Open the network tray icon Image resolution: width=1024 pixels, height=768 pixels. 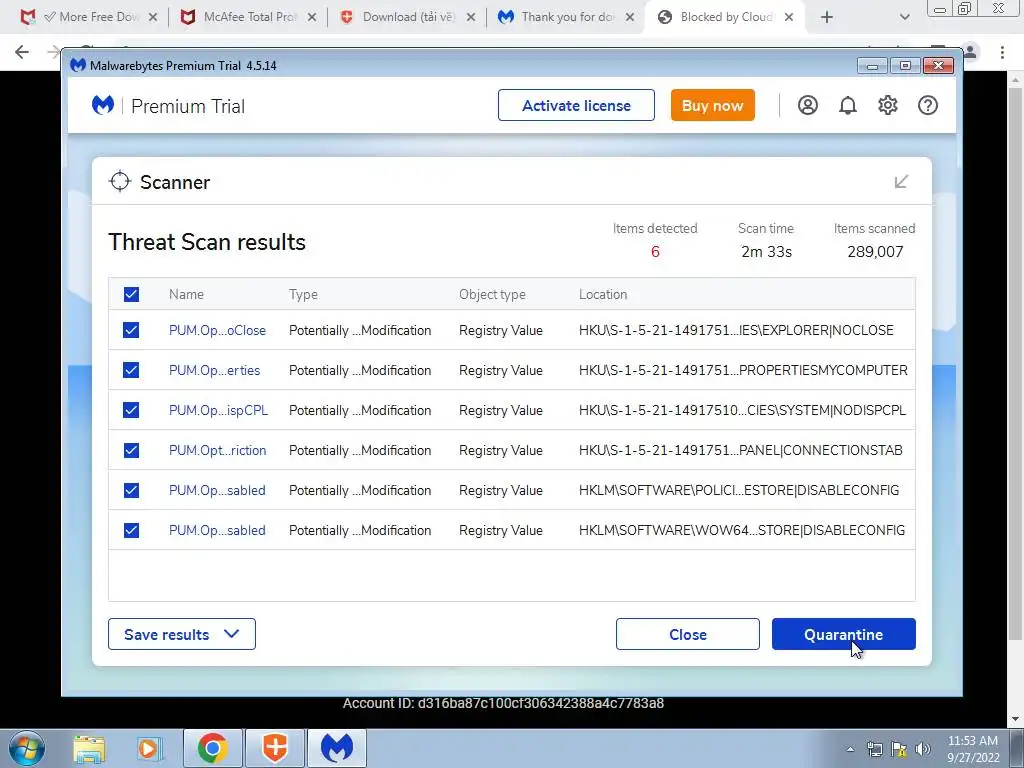(x=874, y=749)
